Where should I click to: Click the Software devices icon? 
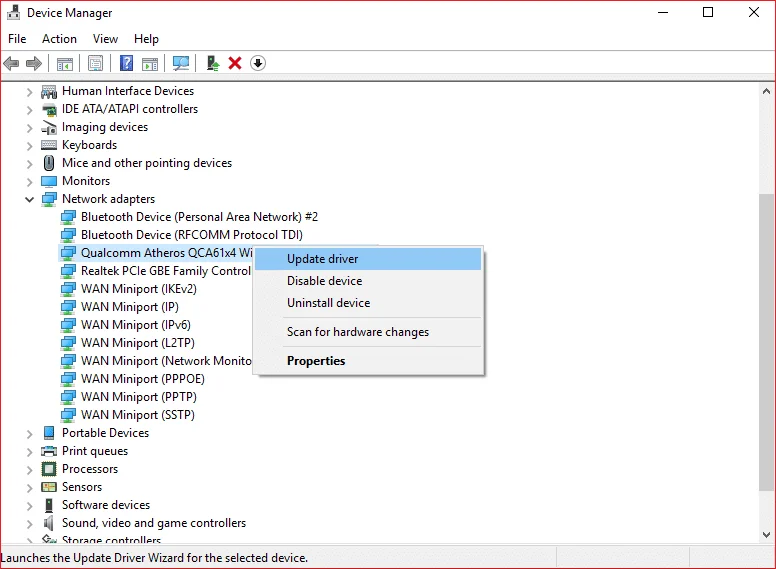coord(49,505)
